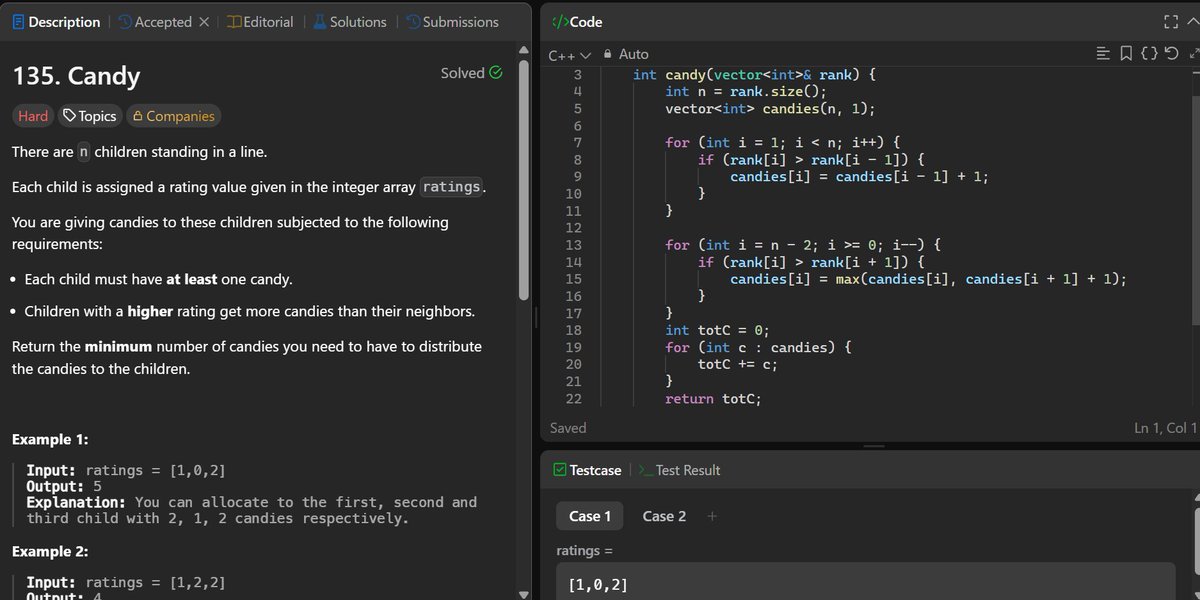1200x600 pixels.
Task: Open the Testcase tab
Action: (587, 470)
